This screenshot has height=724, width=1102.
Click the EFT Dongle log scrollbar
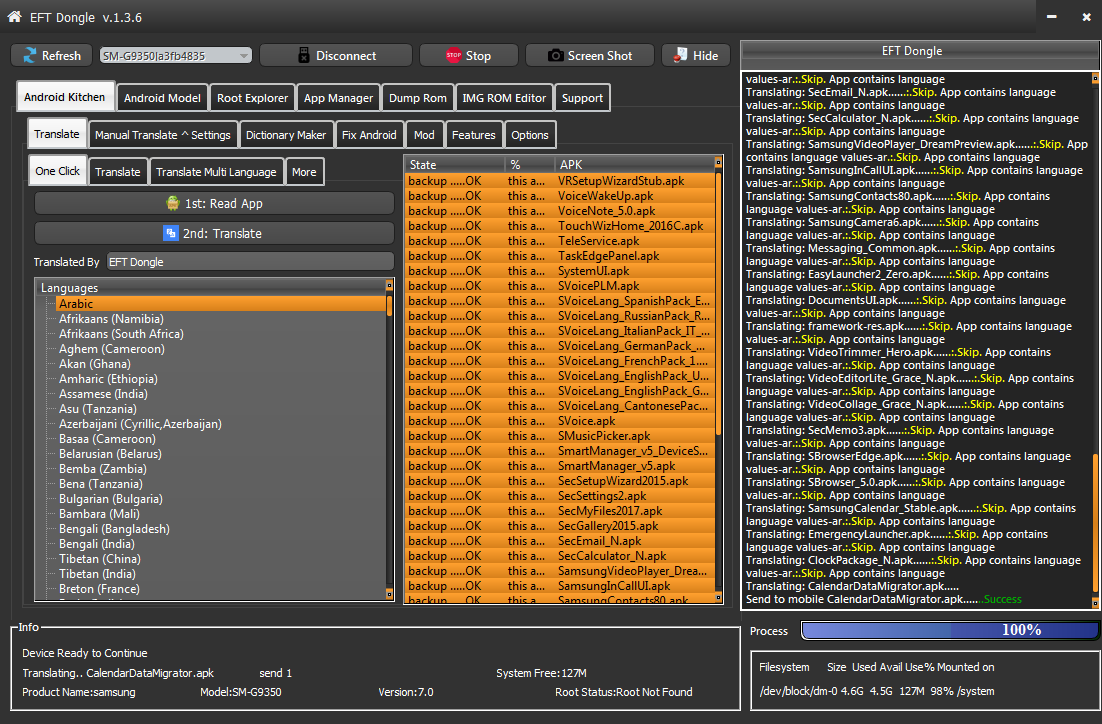tap(1095, 340)
